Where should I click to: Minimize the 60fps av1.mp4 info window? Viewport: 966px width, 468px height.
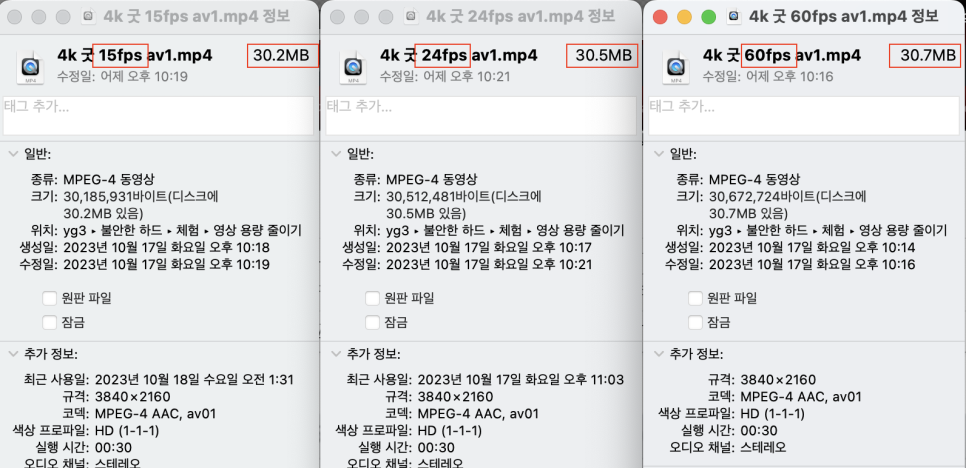tap(684, 17)
